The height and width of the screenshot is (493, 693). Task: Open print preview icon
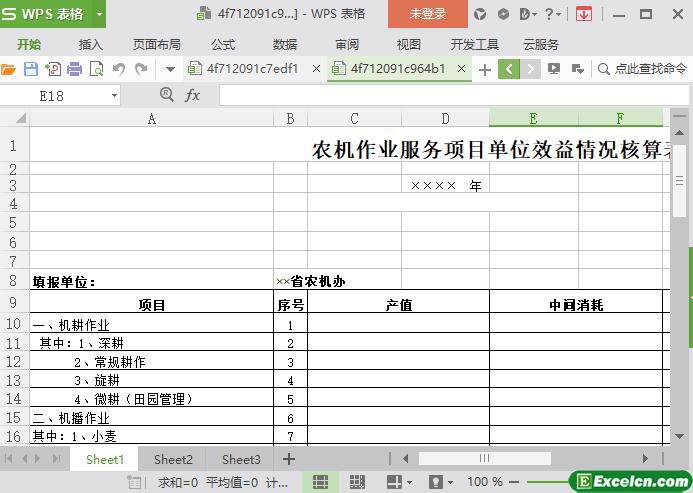[96, 69]
